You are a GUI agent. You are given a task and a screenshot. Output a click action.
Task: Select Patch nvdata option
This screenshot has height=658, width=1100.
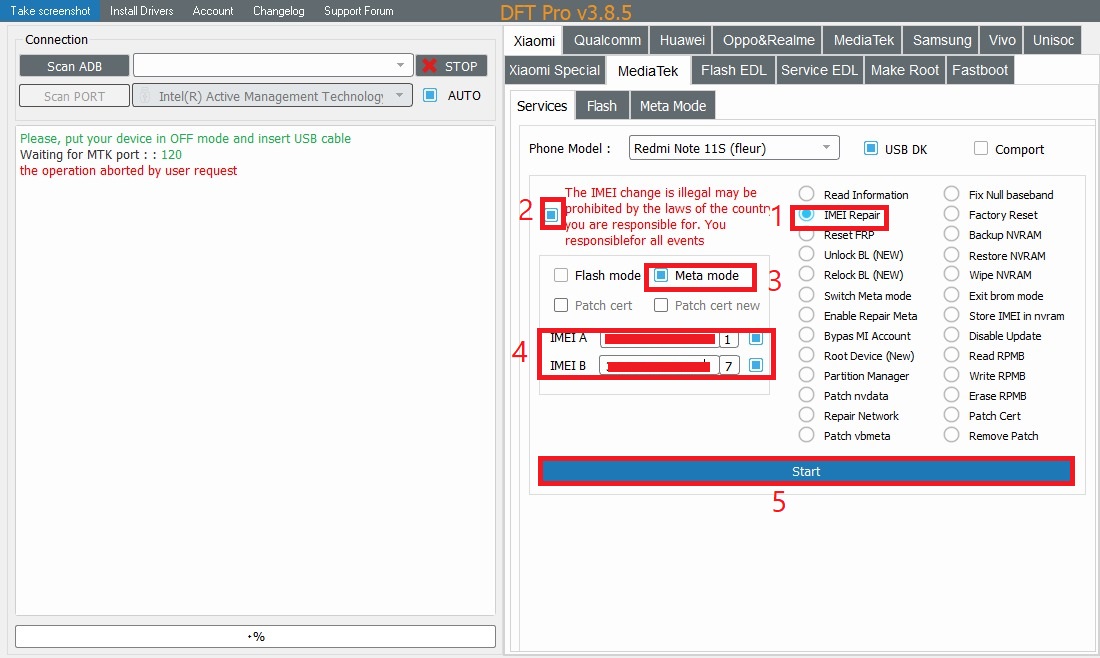[x=807, y=395]
